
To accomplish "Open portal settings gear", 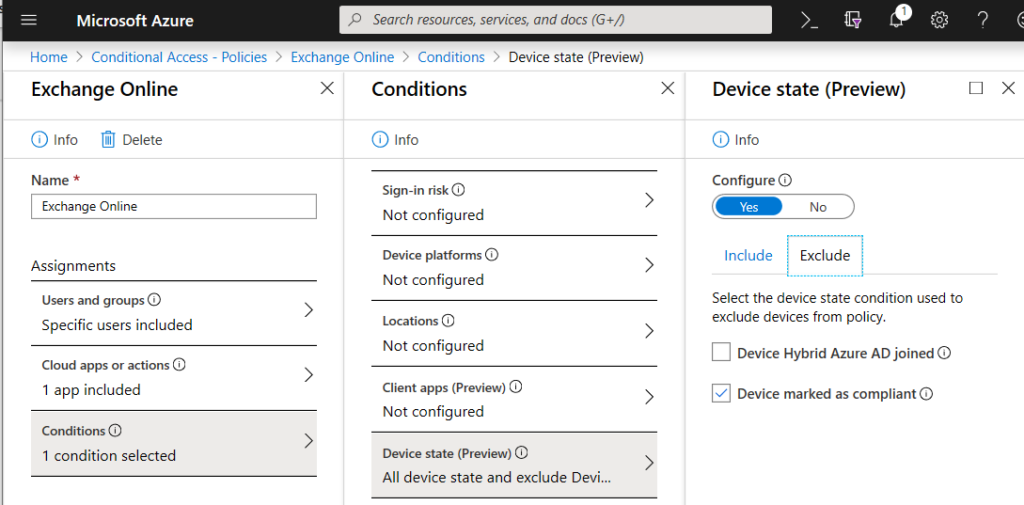I will coord(939,20).
